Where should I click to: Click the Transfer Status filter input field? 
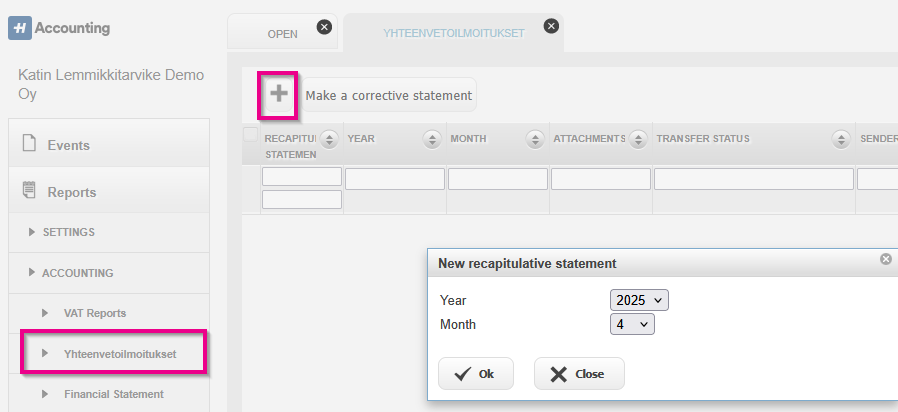(754, 179)
